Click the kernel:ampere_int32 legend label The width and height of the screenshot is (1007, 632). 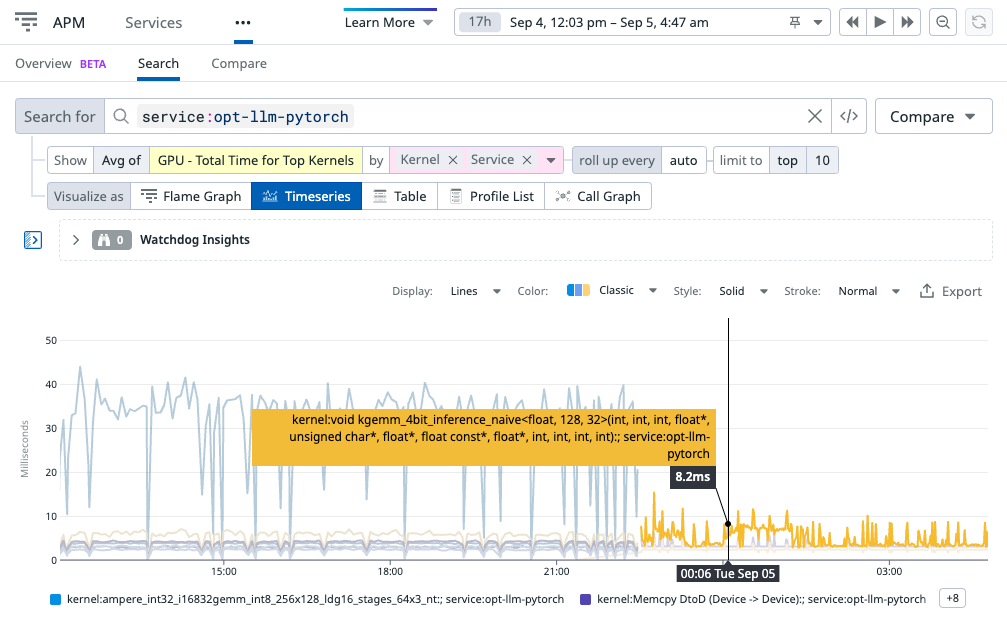315,599
